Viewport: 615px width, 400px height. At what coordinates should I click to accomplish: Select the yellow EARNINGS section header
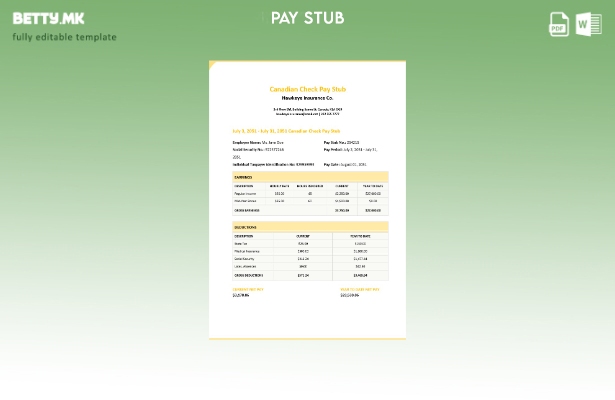tap(309, 177)
